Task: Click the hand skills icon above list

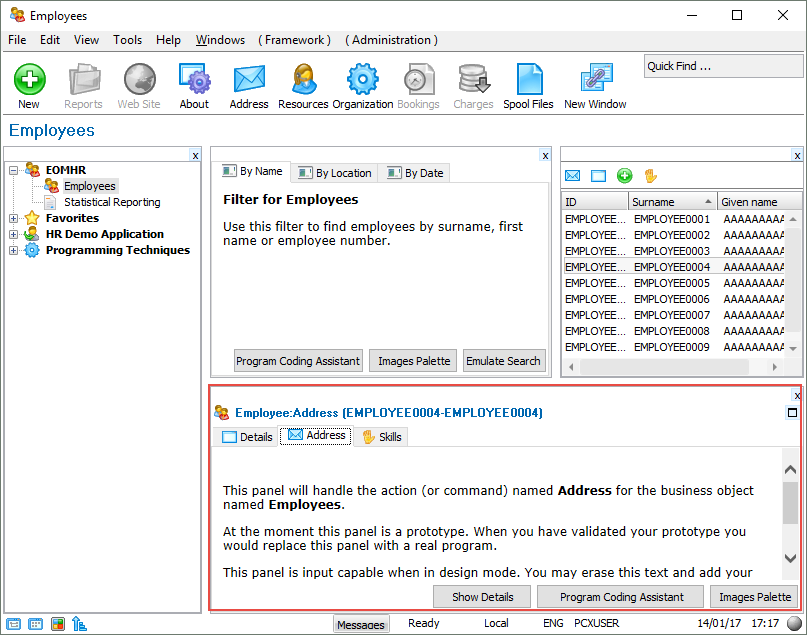Action: coord(651,176)
